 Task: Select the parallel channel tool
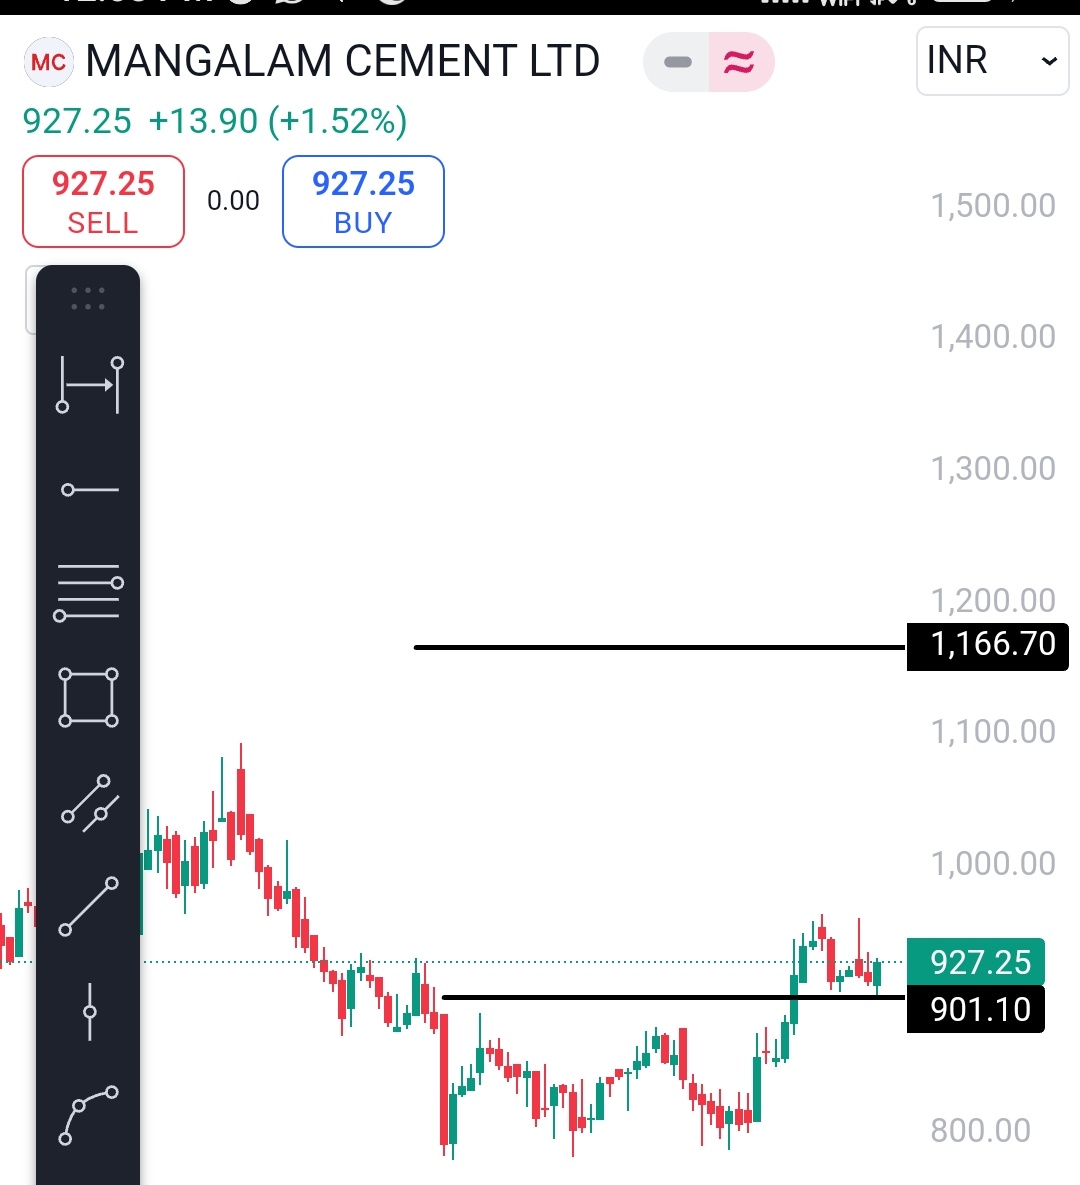(89, 803)
